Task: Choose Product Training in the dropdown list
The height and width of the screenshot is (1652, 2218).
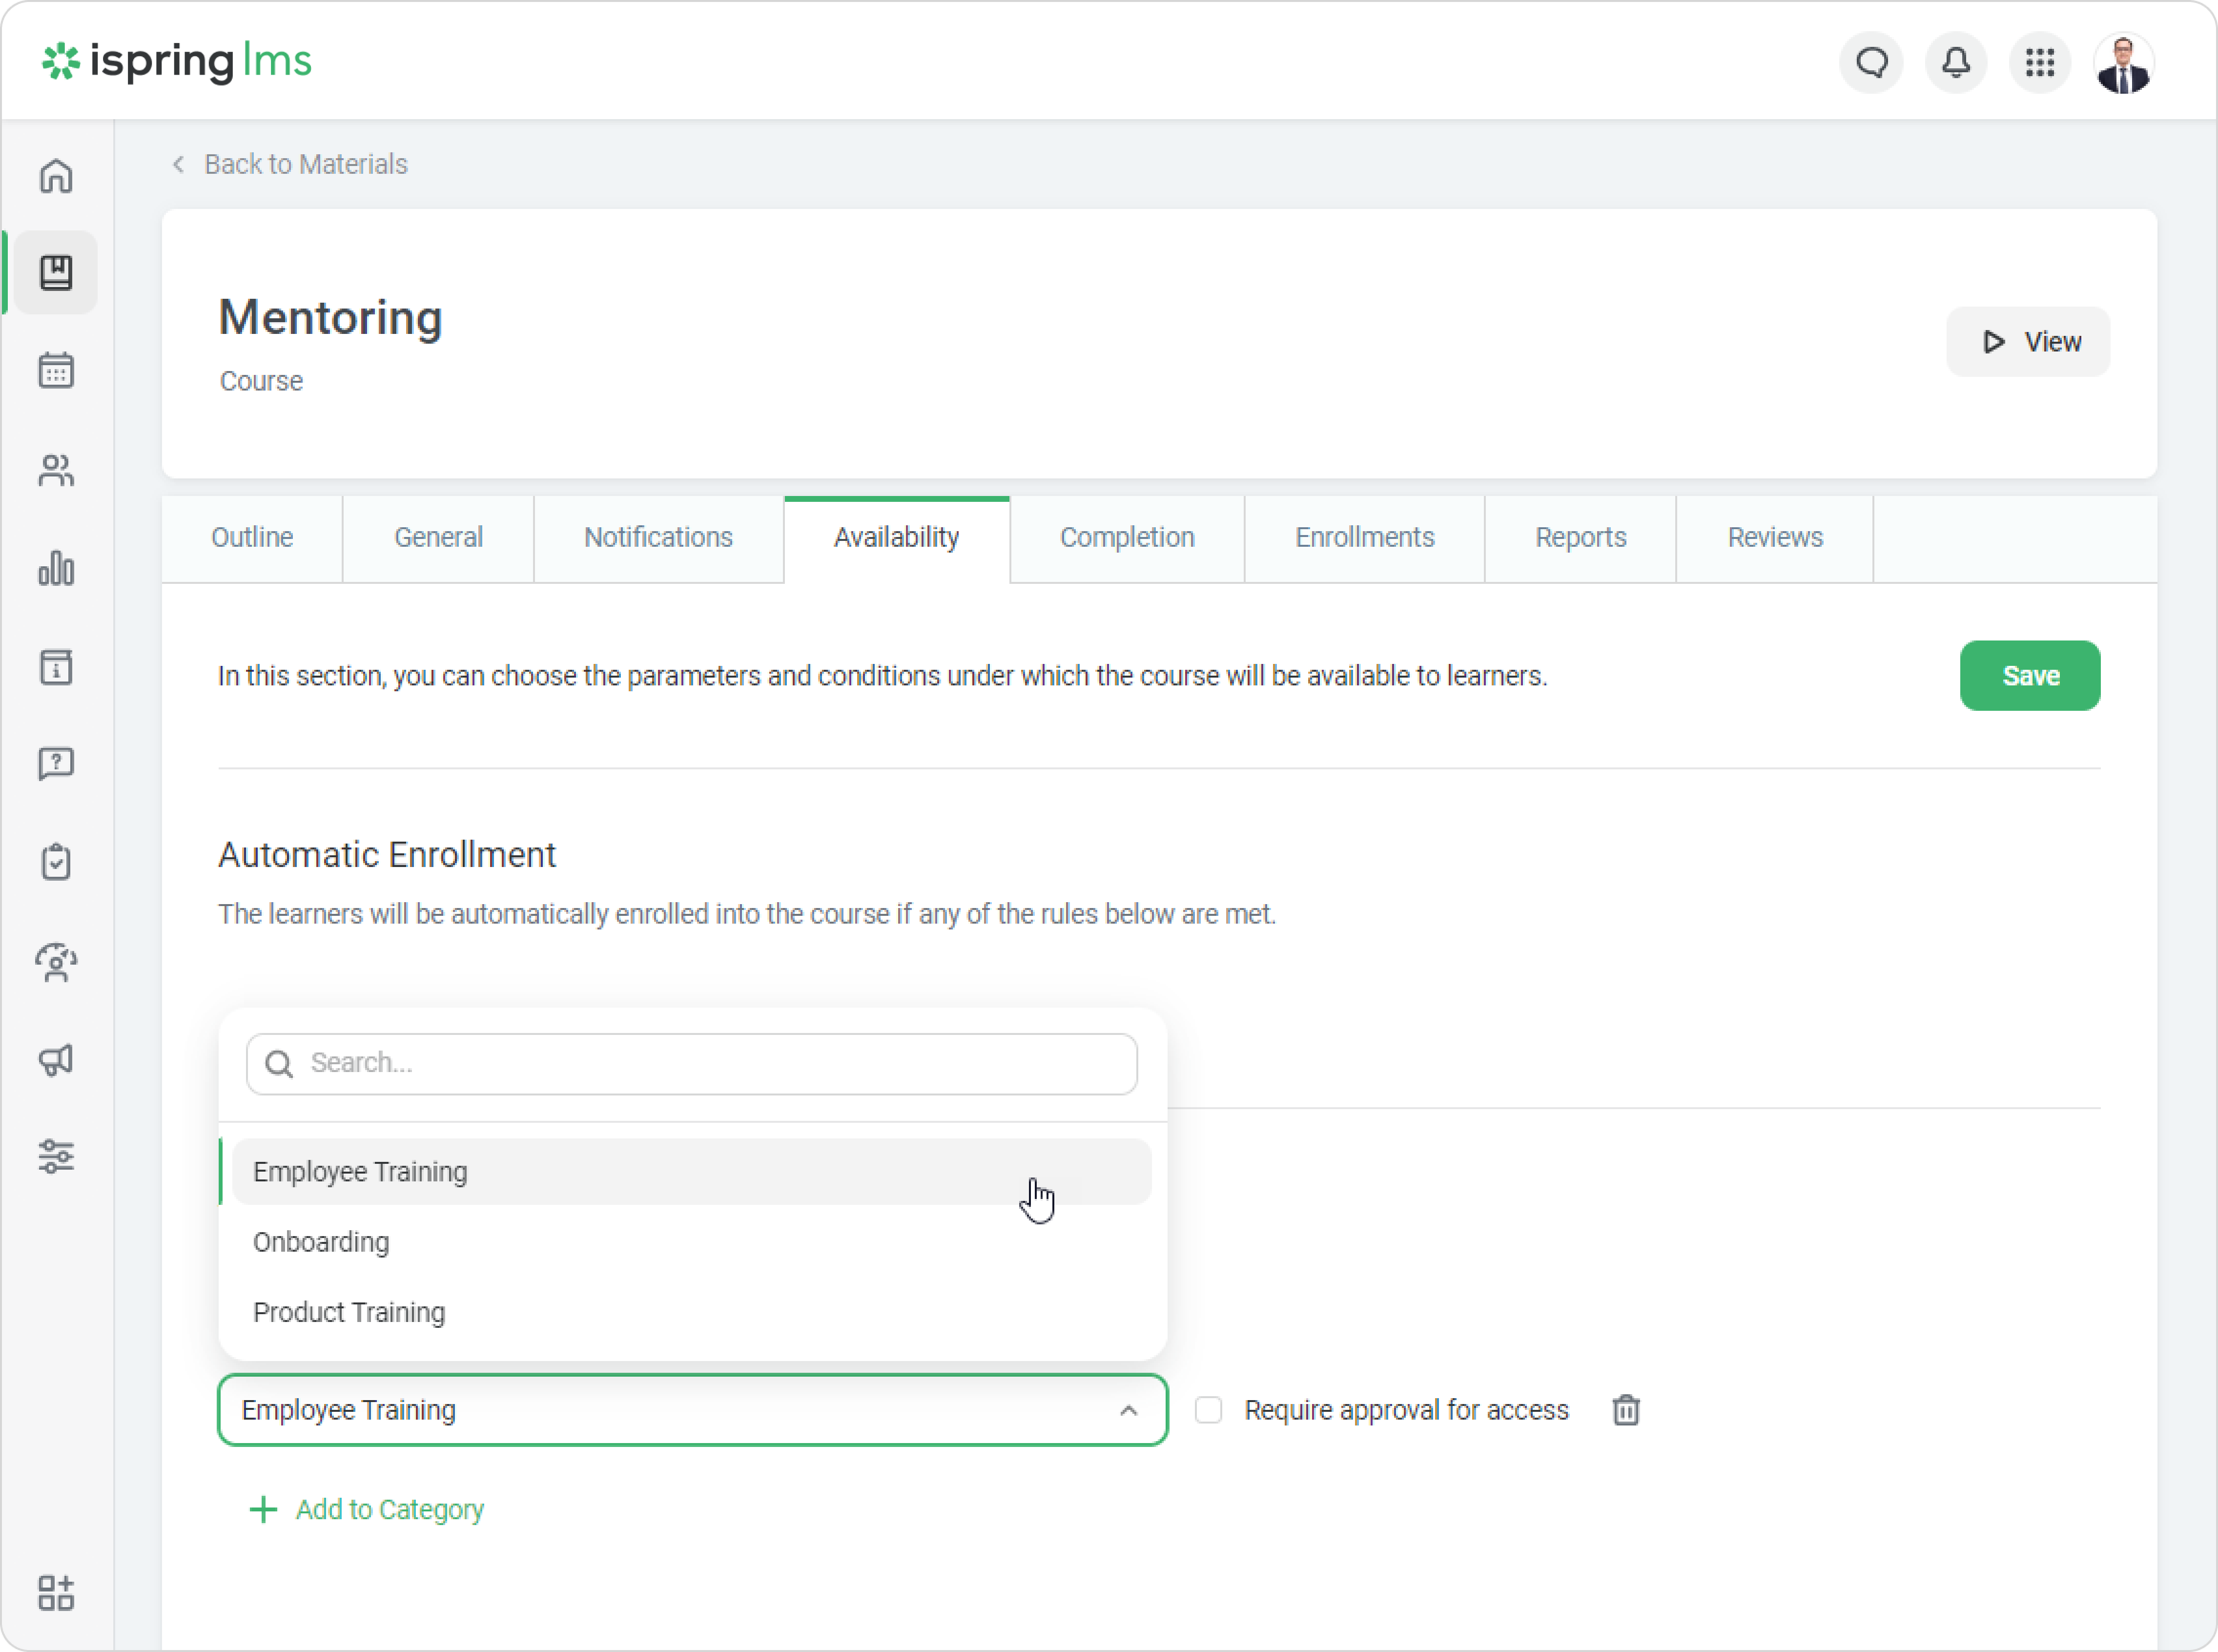Action: click(349, 1312)
